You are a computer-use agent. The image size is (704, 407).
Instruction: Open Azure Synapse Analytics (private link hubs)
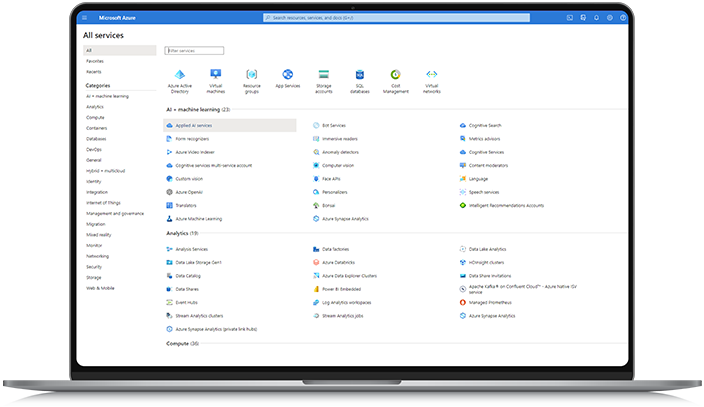coord(216,329)
